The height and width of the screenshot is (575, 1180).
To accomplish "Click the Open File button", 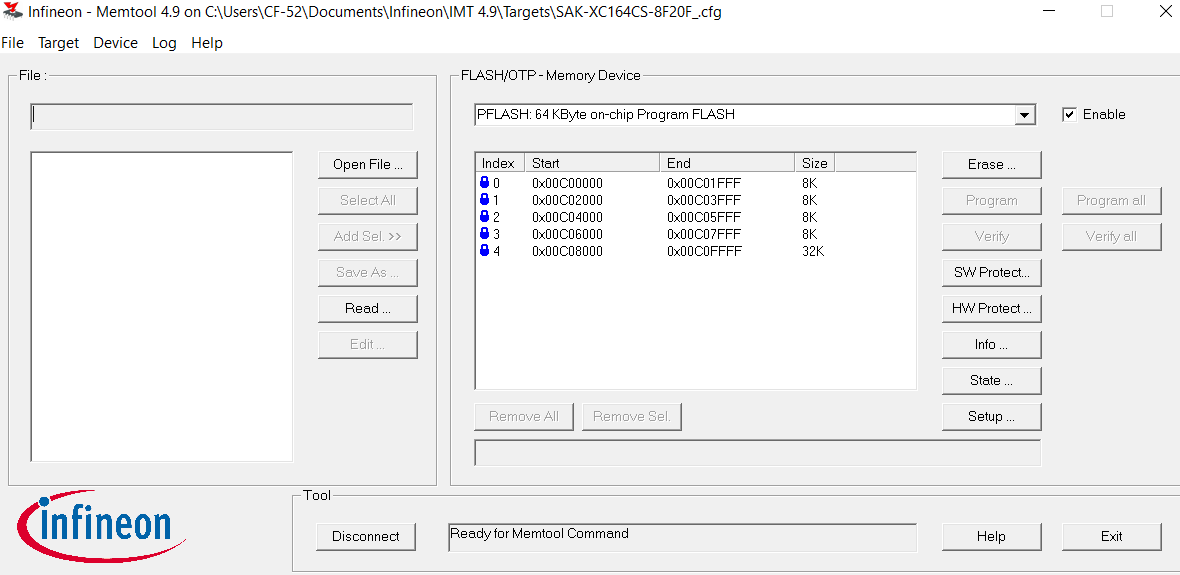I will tap(367, 165).
